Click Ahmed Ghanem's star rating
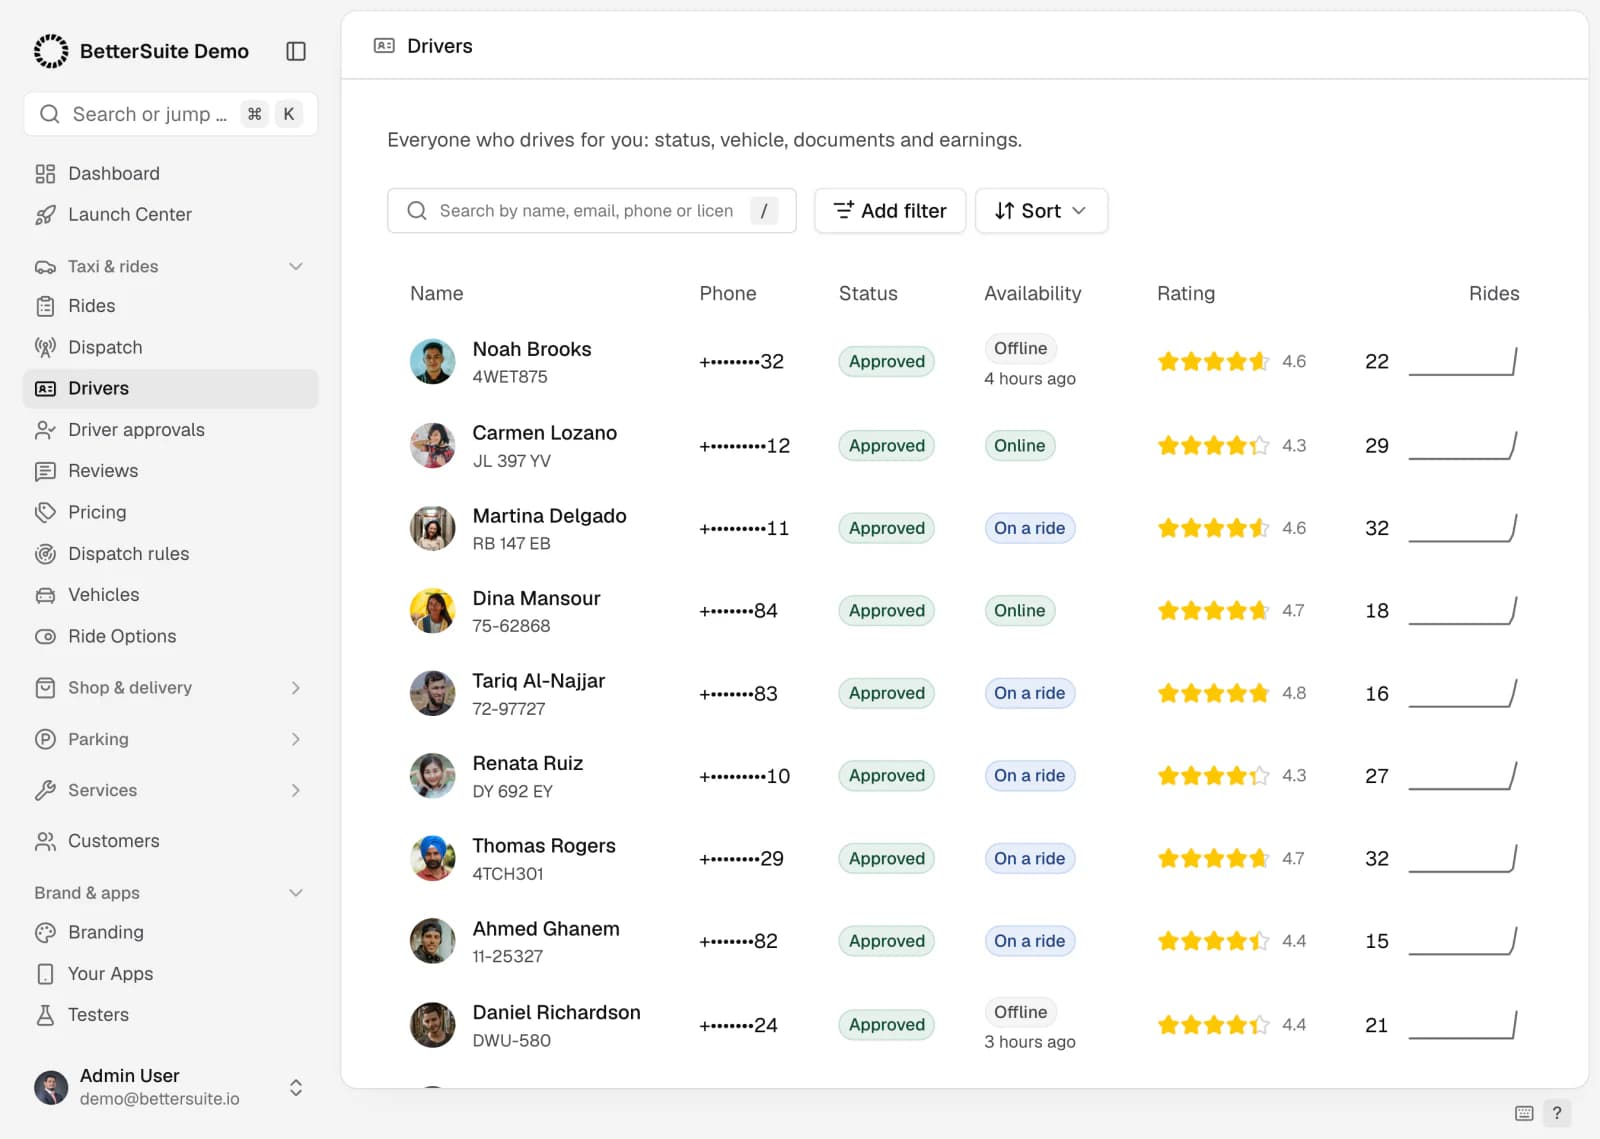 pos(1213,941)
